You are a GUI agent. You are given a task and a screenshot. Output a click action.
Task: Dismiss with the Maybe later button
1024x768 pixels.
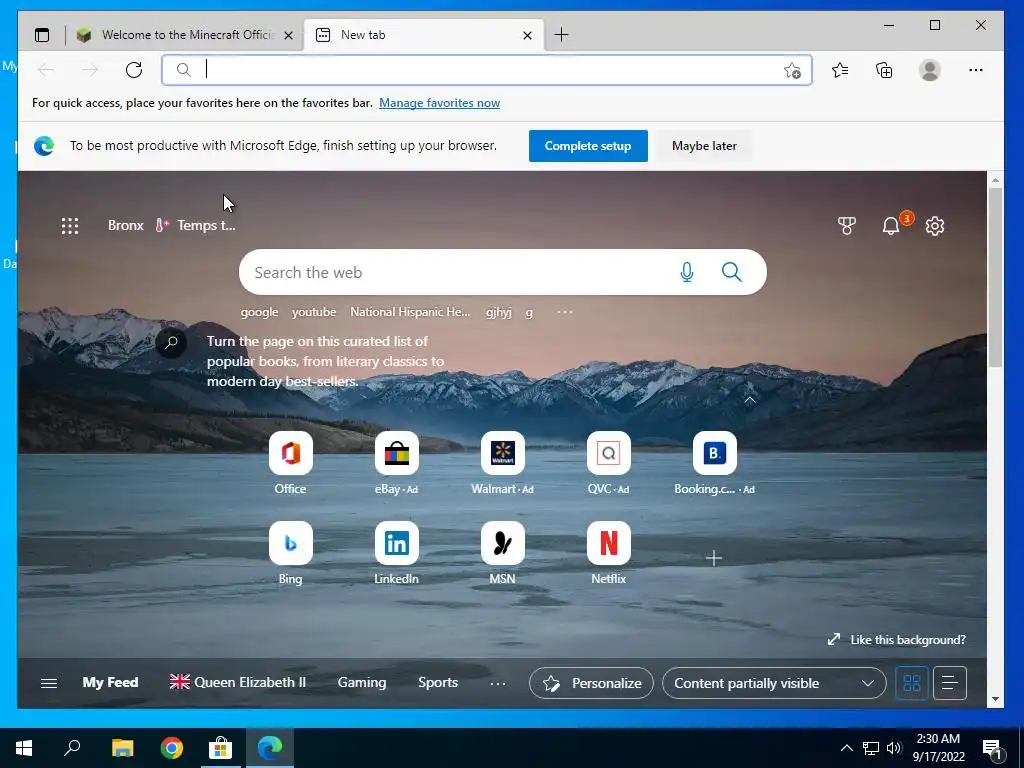[704, 146]
